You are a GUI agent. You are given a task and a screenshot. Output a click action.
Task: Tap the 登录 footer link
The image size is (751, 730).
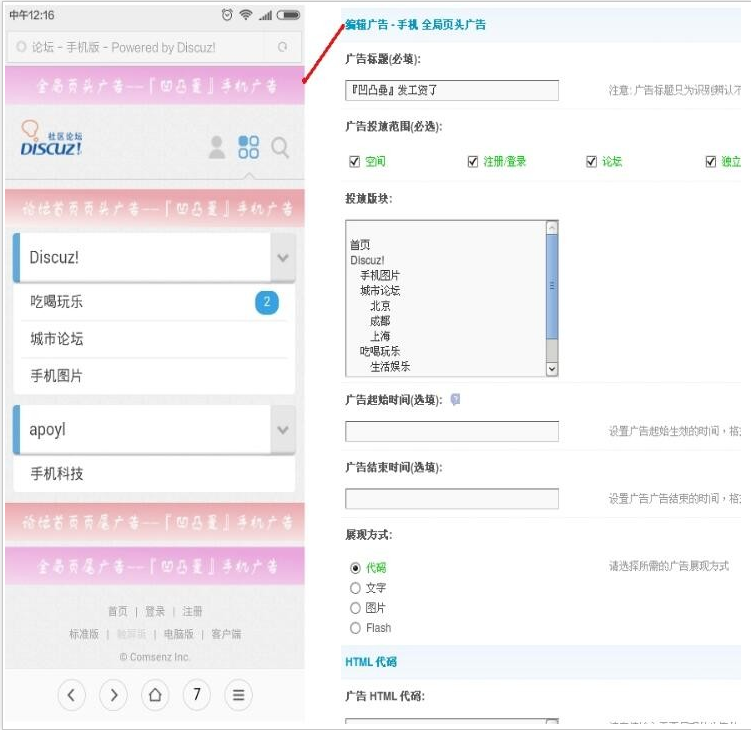(x=155, y=611)
